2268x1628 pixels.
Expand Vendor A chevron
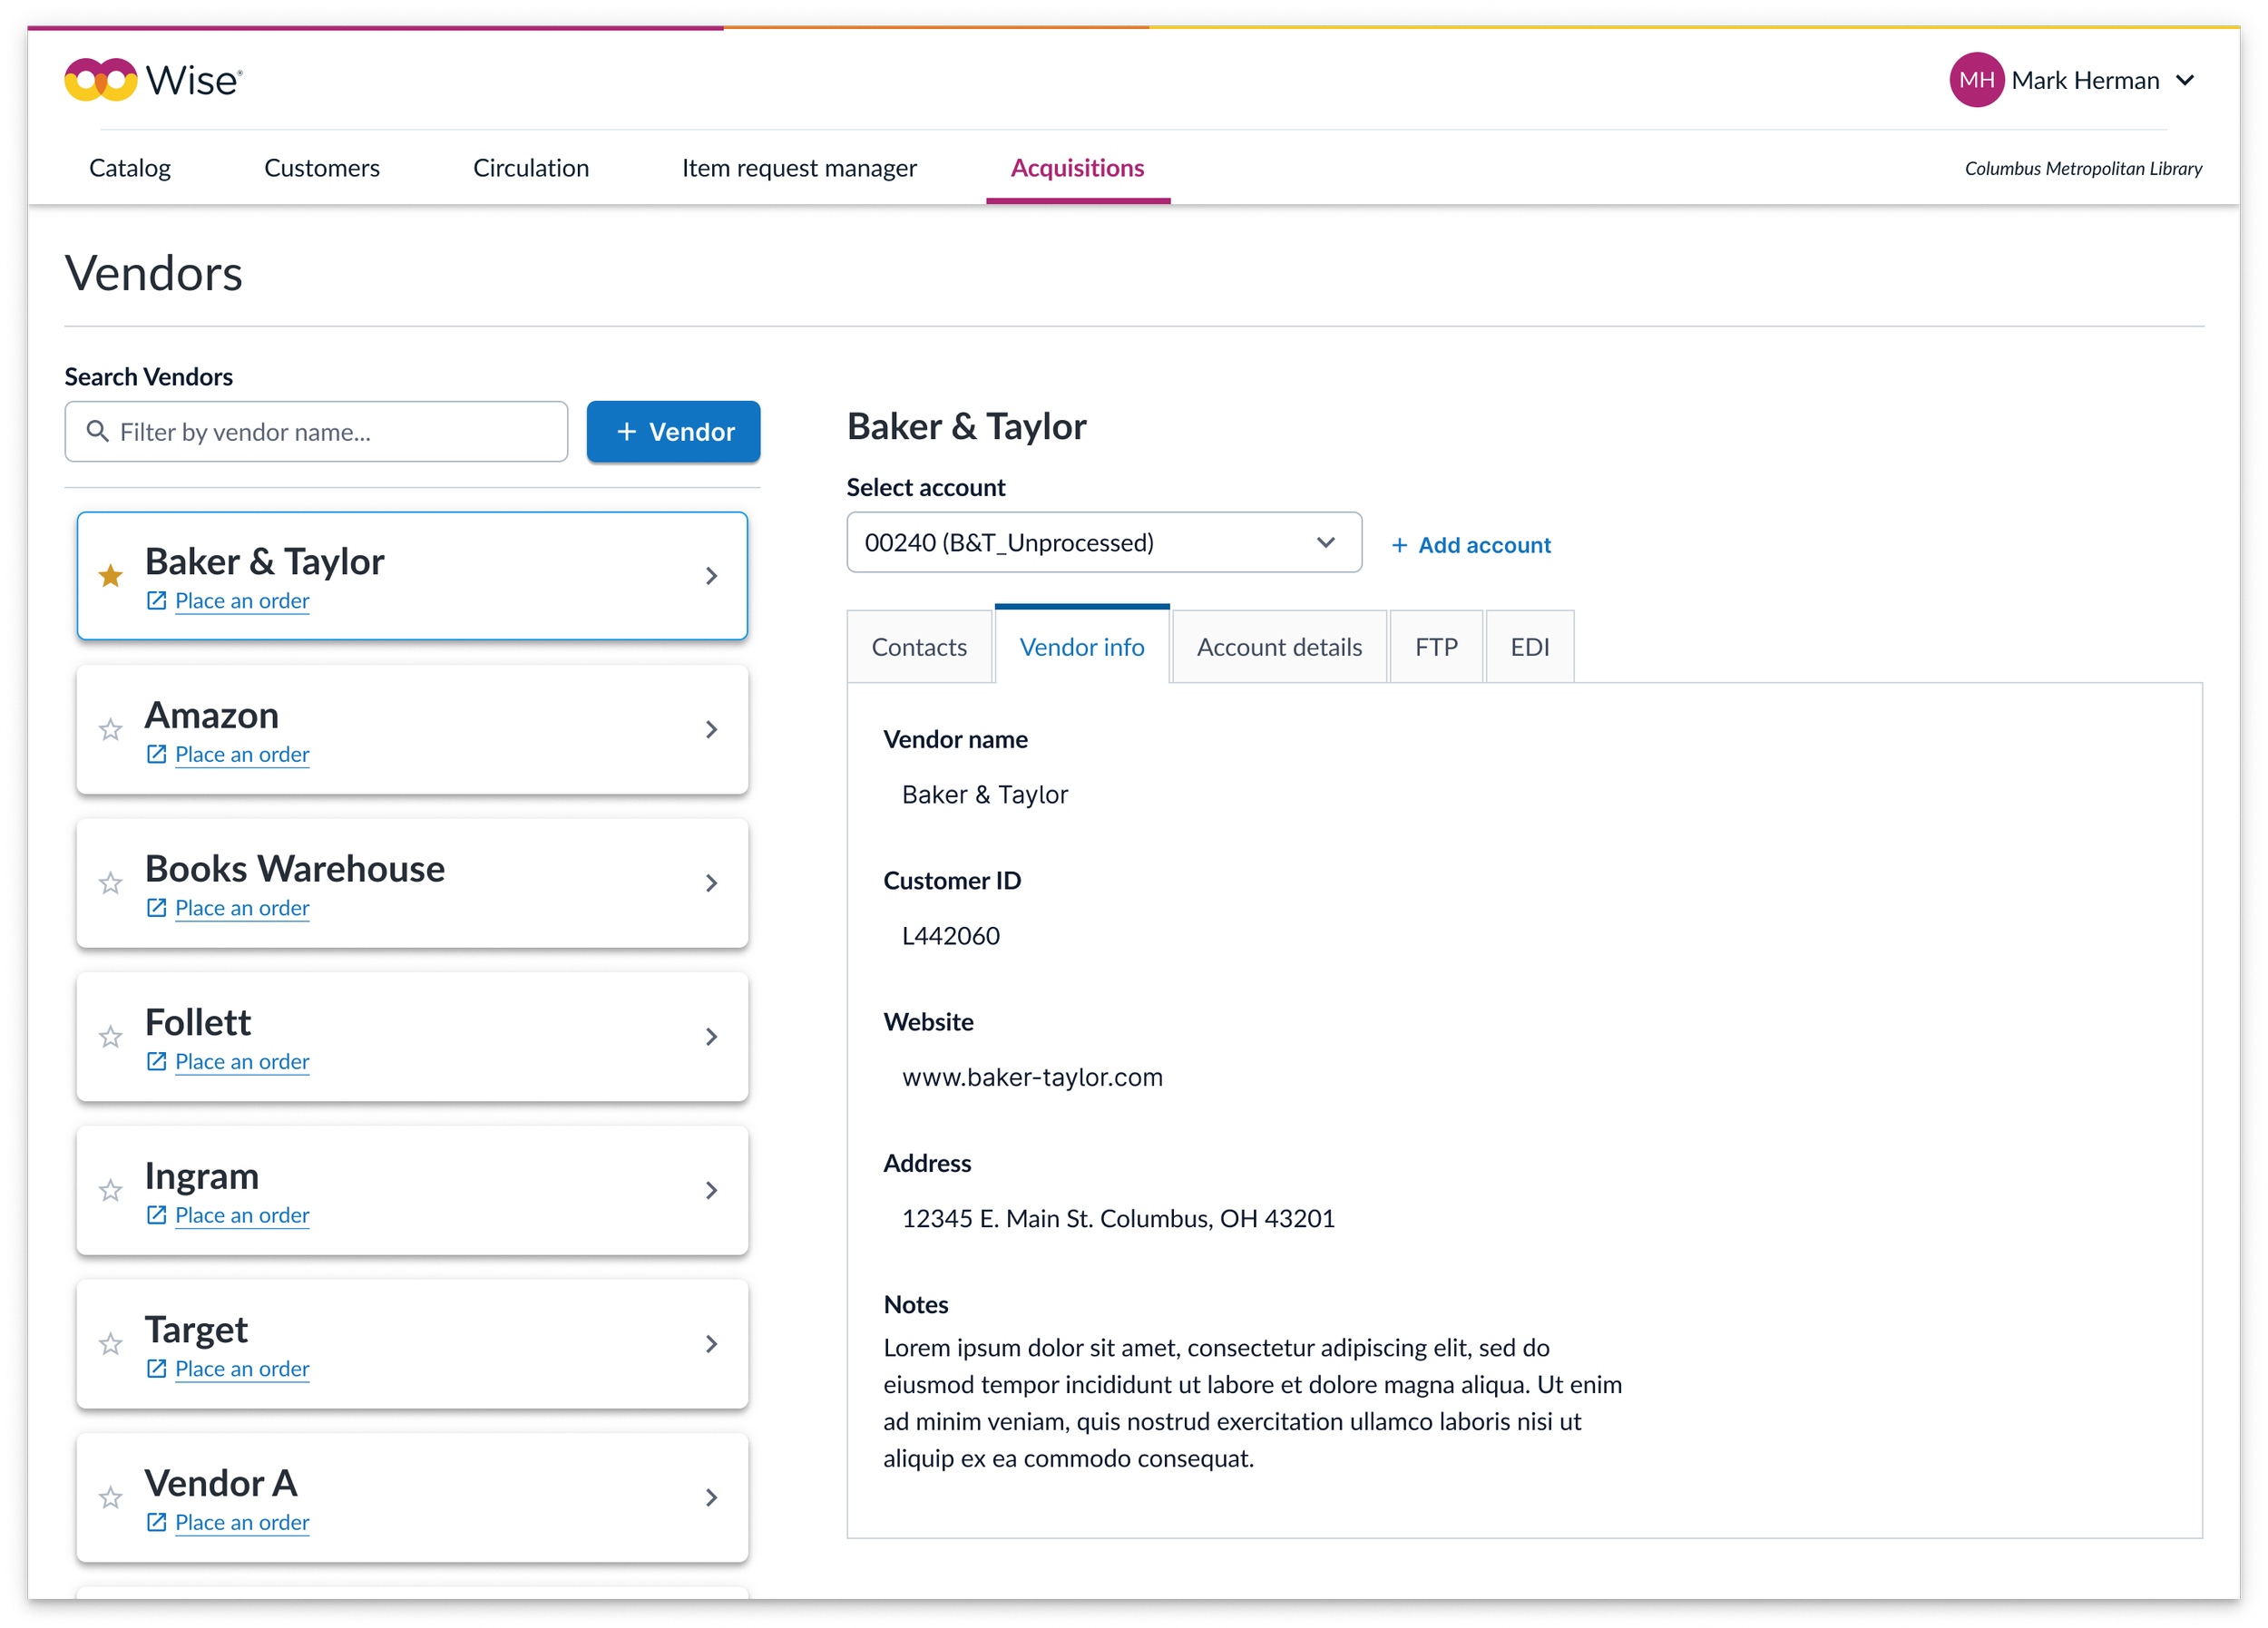pyautogui.click(x=711, y=1498)
